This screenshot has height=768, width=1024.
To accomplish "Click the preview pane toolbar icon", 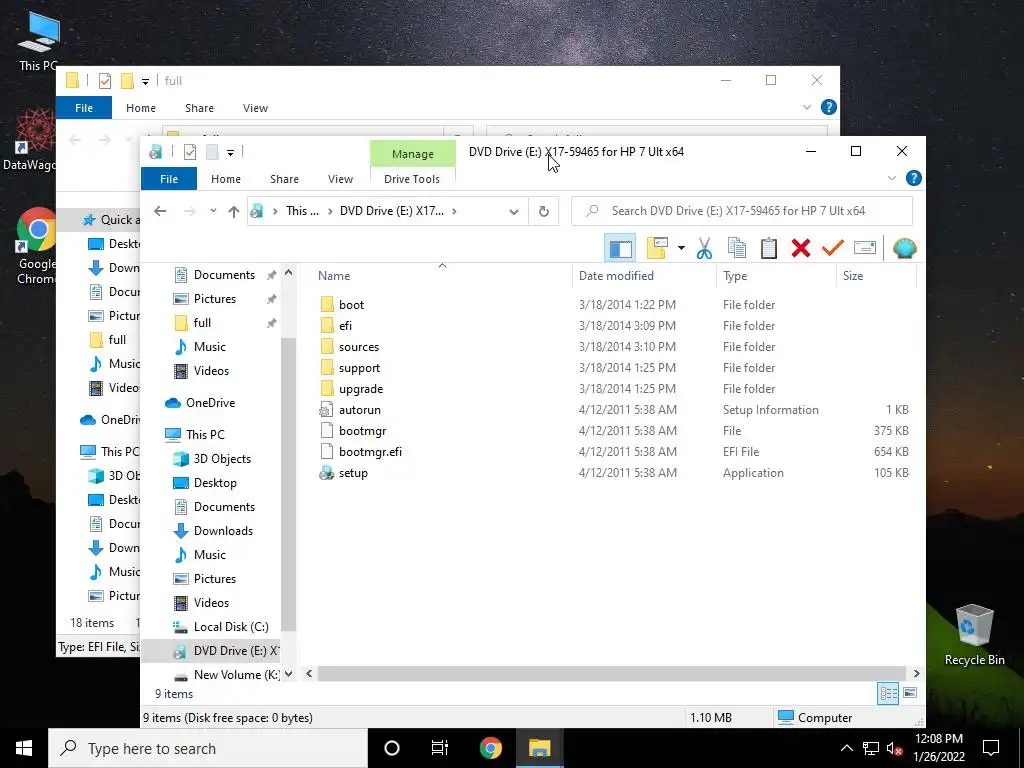I will pyautogui.click(x=620, y=248).
